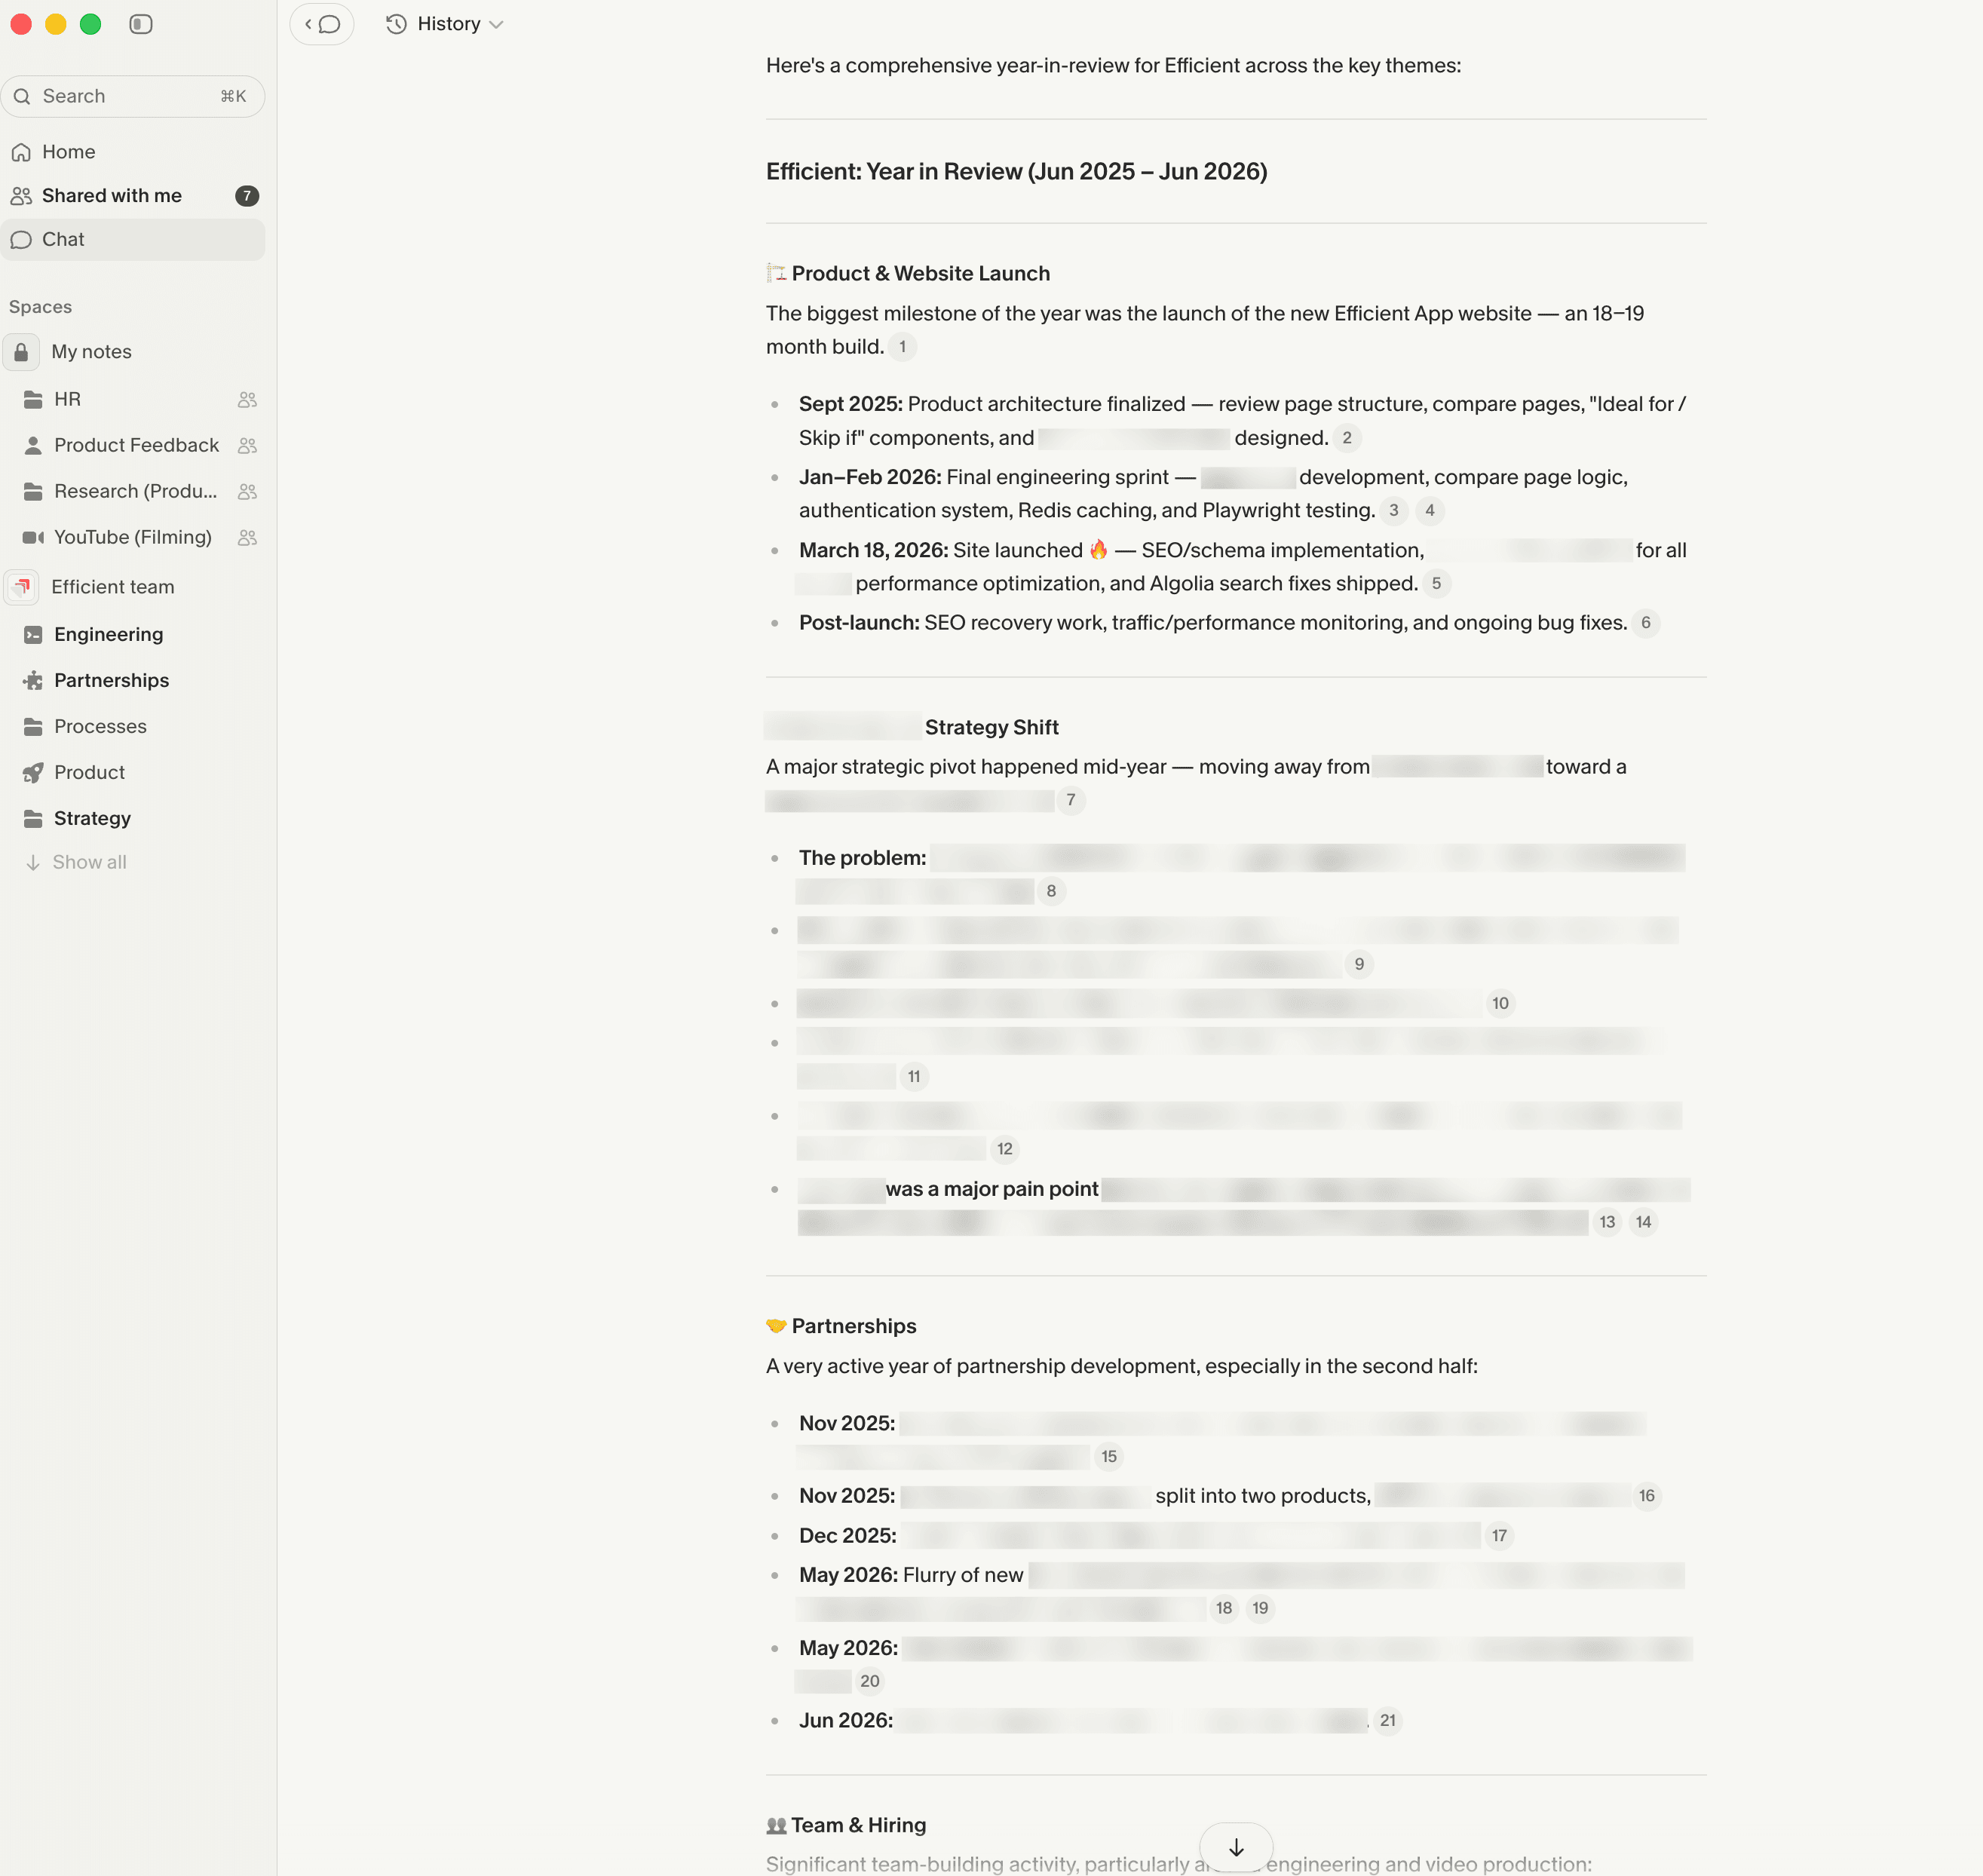The height and width of the screenshot is (1876, 1983).
Task: Click the My notes lock icon
Action: pyautogui.click(x=21, y=352)
